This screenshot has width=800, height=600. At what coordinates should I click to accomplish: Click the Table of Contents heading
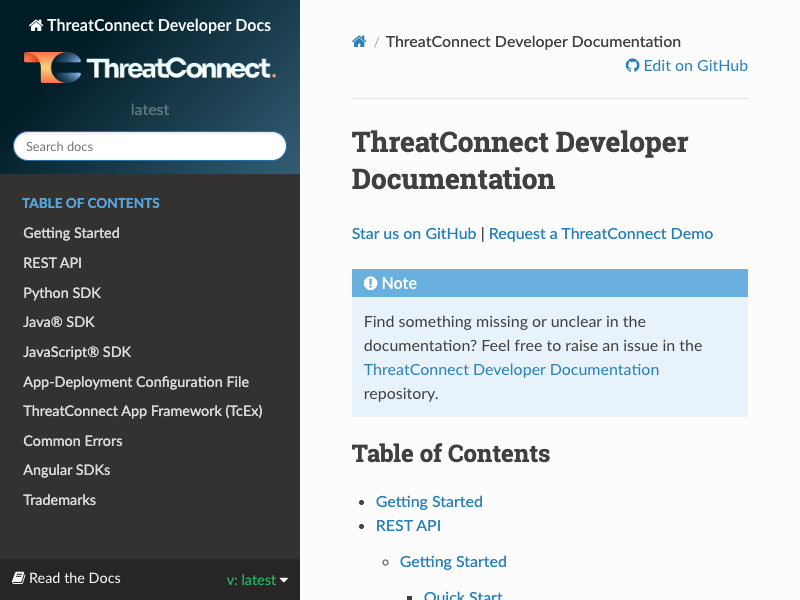(451, 454)
